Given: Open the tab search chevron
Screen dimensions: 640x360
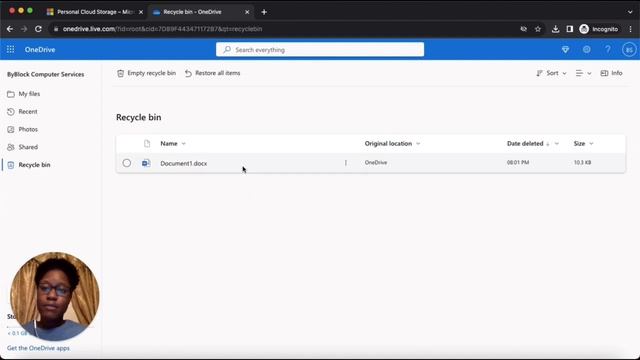Looking at the screenshot, I should (630, 12).
